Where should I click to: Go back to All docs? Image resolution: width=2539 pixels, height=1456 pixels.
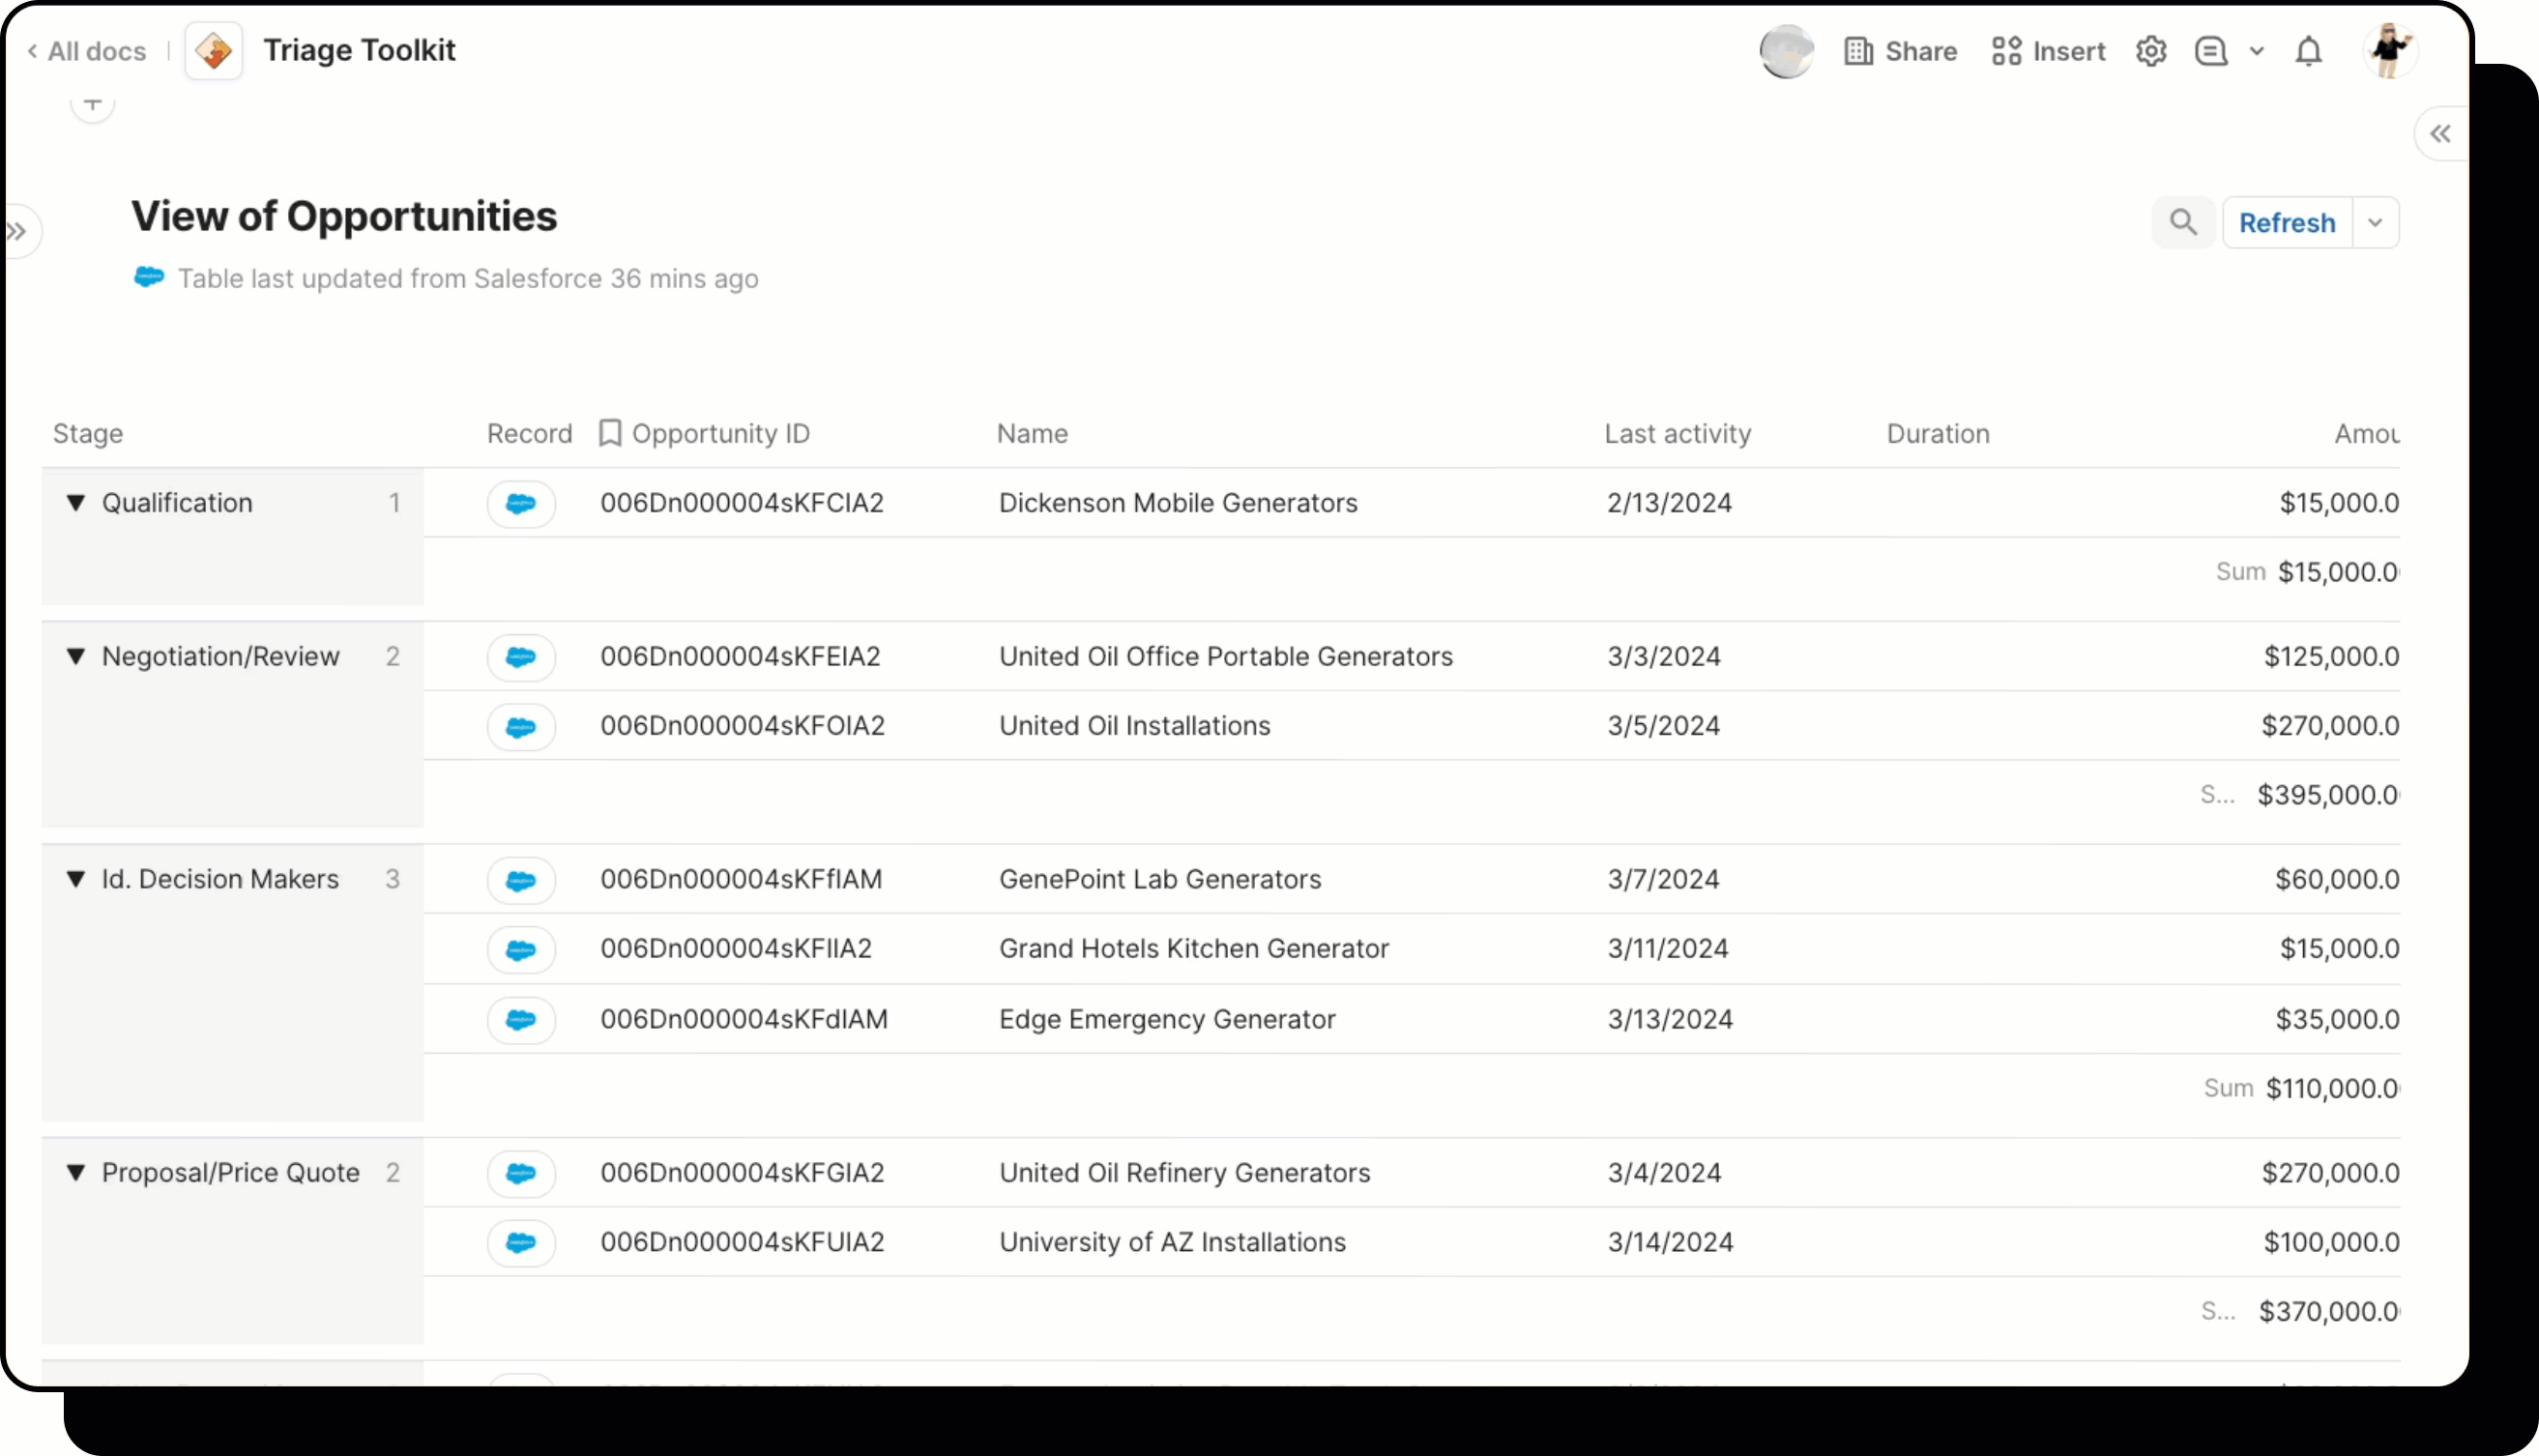tap(86, 51)
